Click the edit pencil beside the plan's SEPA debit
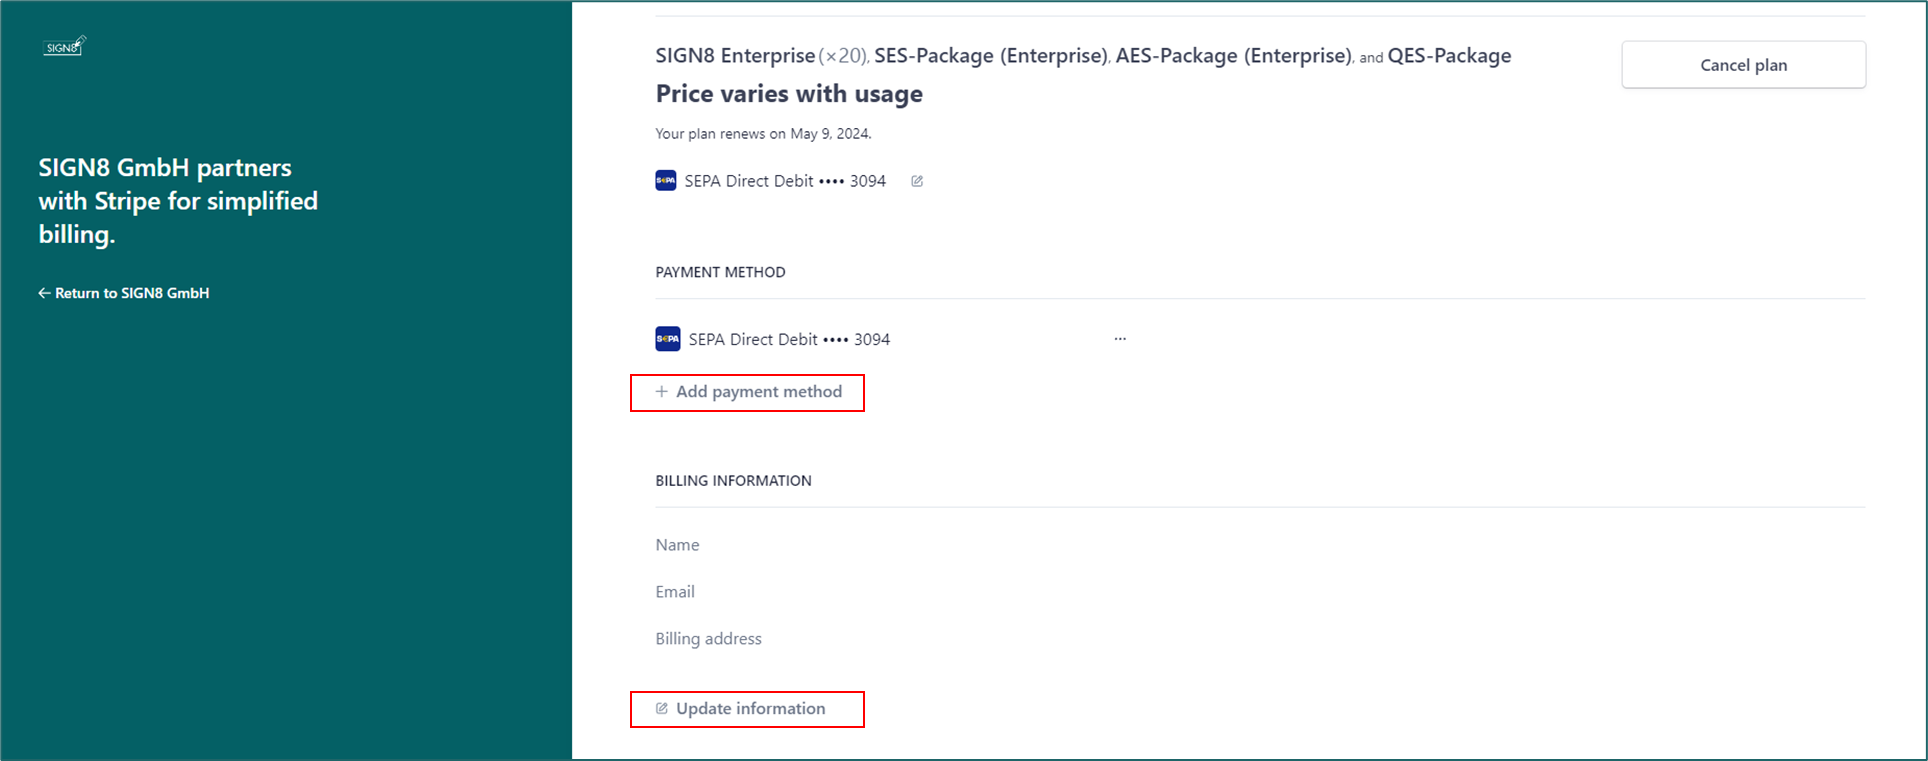The image size is (1928, 761). (x=917, y=181)
